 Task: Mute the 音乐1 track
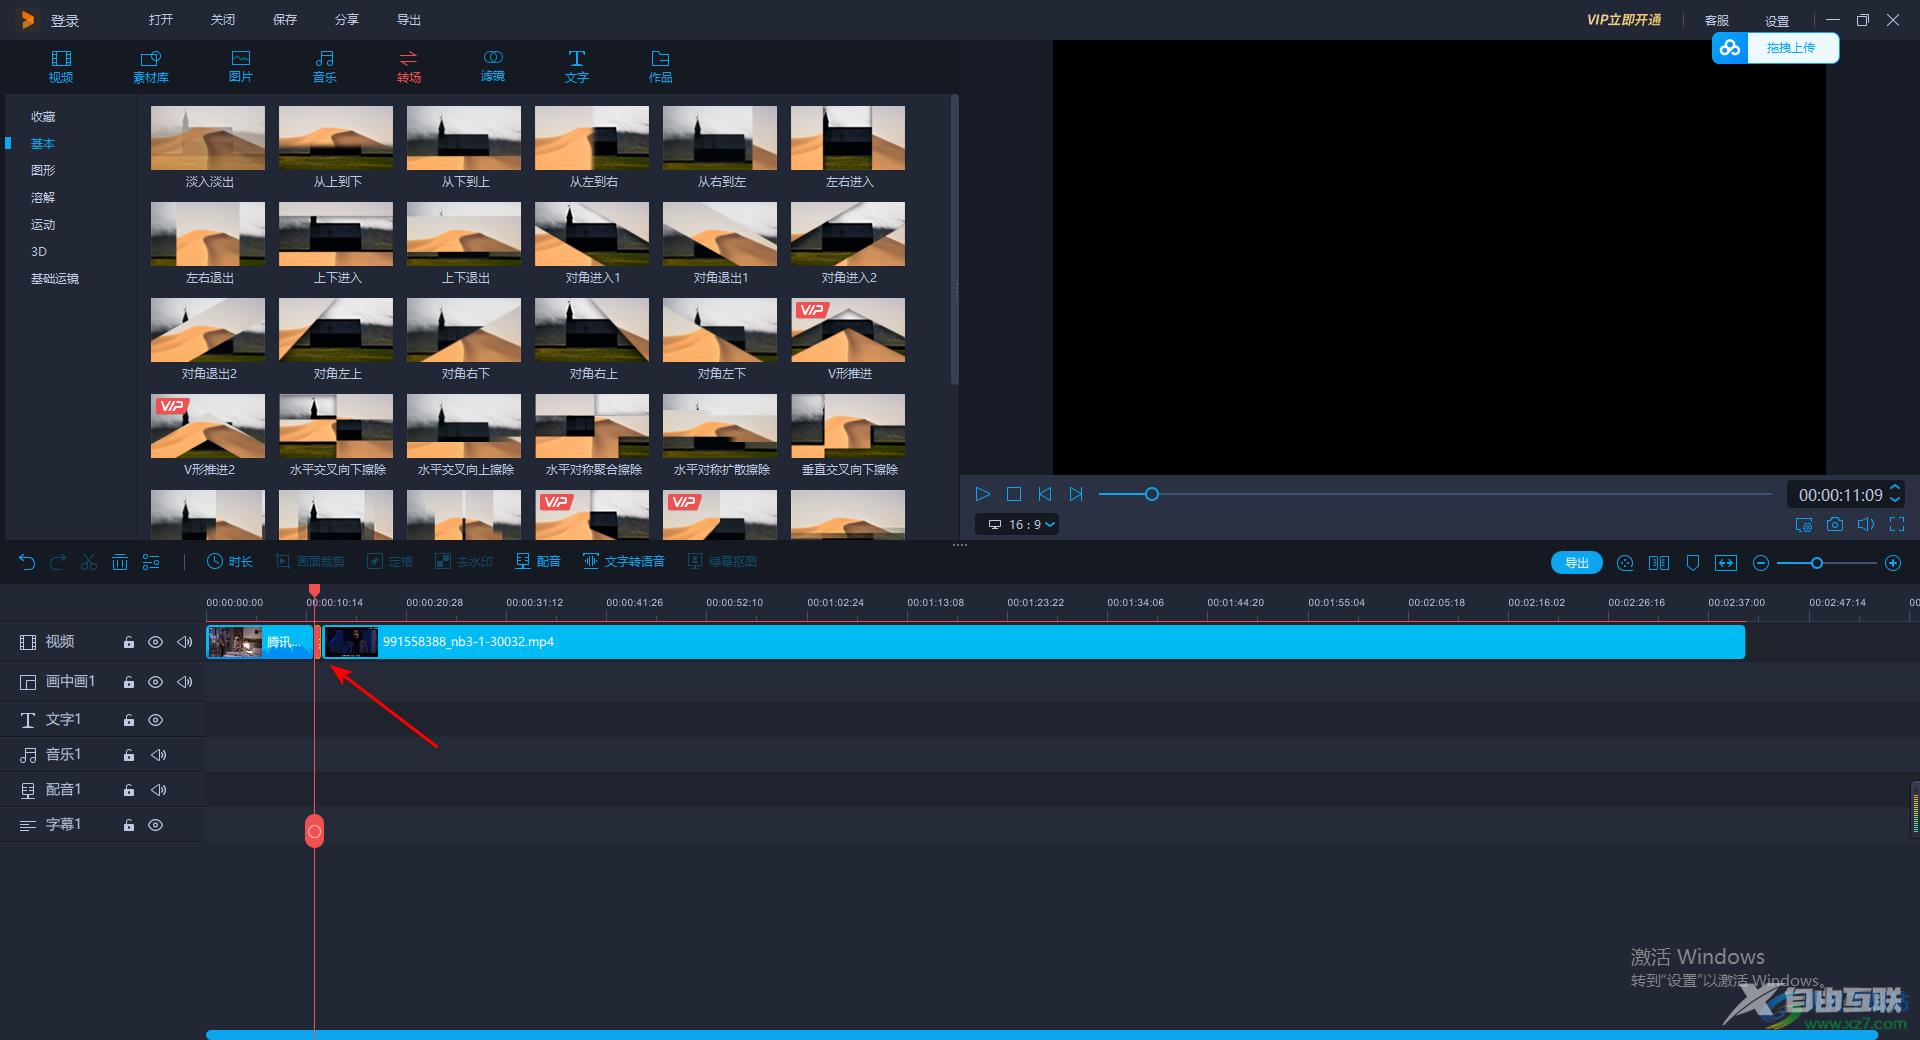pyautogui.click(x=158, y=755)
